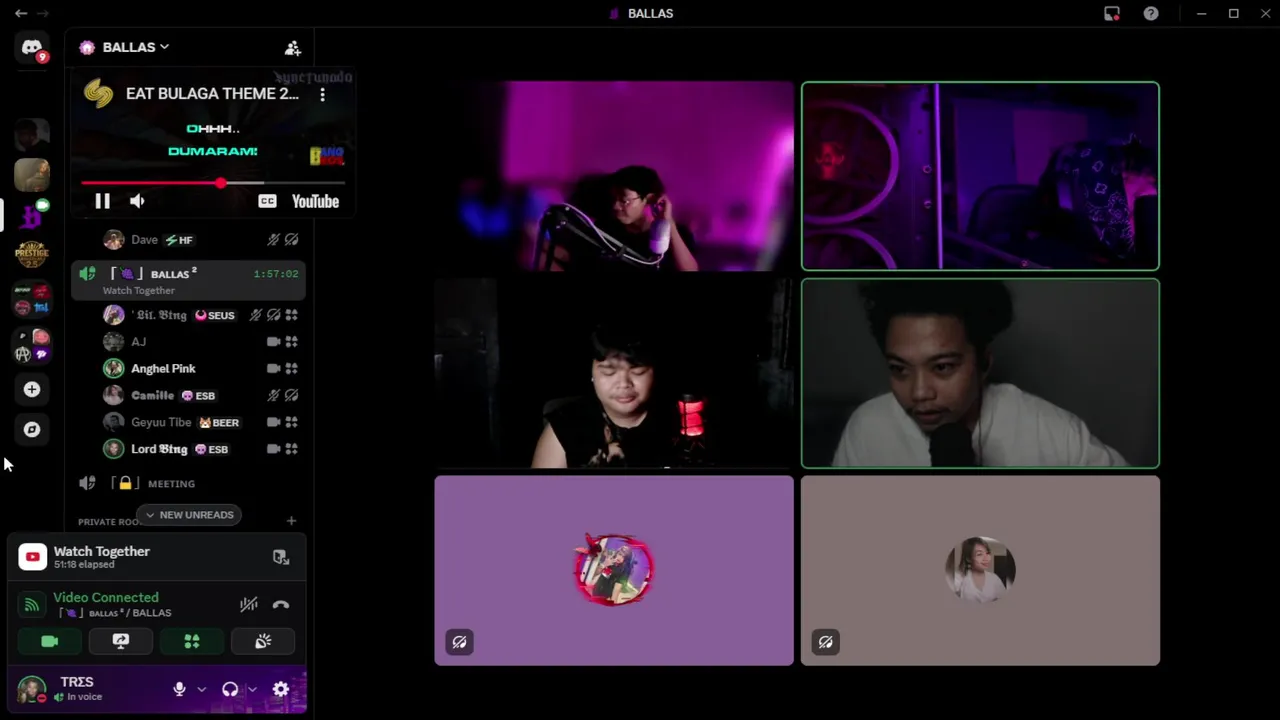Open Discover servers compass icon

click(32, 429)
